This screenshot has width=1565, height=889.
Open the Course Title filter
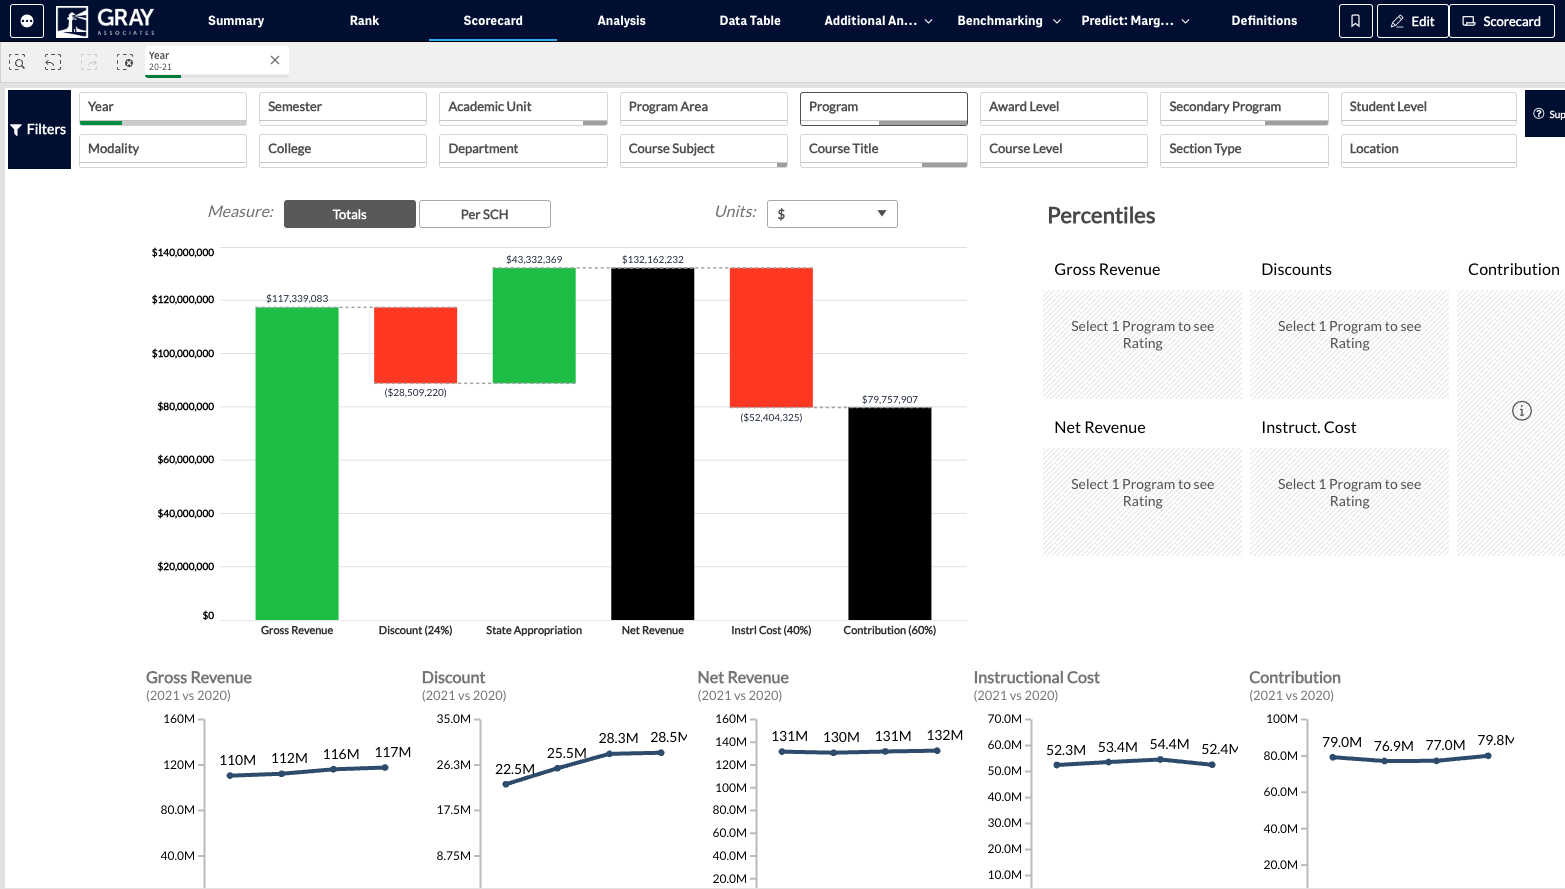[x=884, y=150]
